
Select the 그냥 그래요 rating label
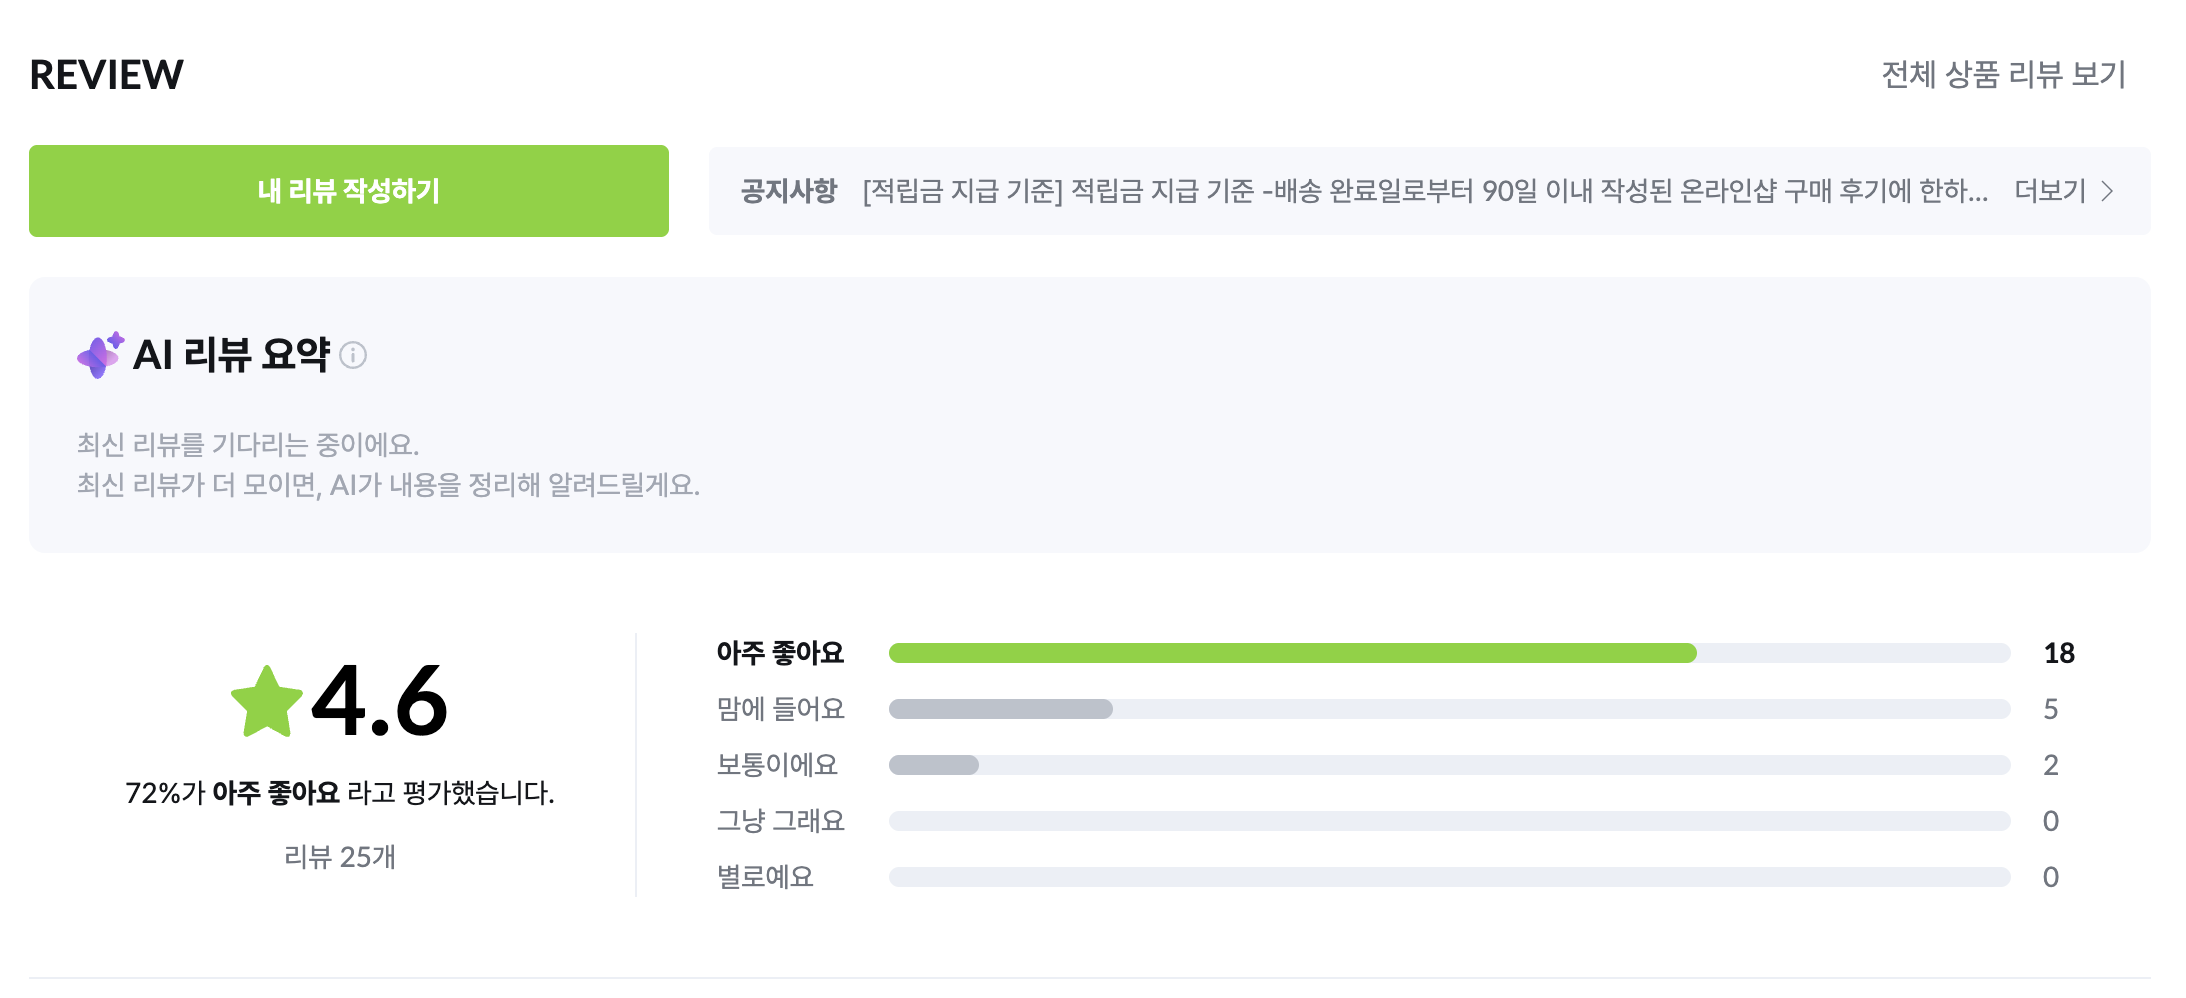click(x=780, y=821)
